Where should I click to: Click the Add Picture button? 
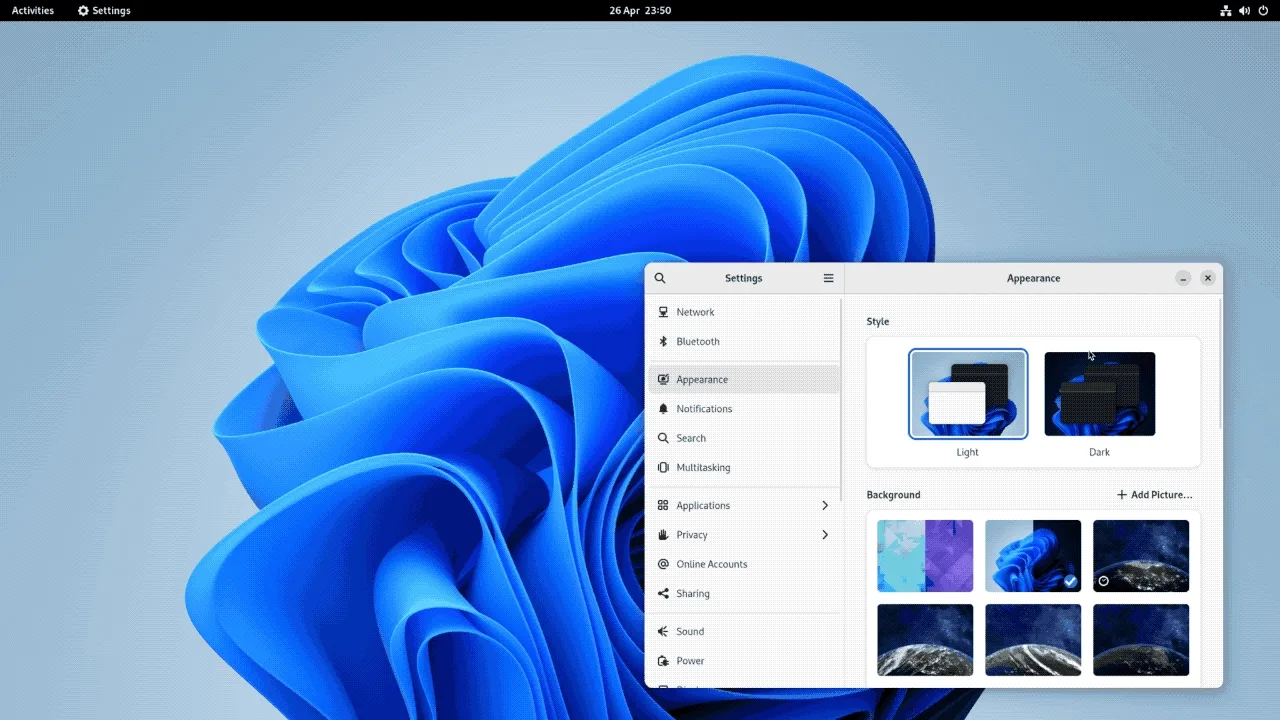click(1155, 495)
